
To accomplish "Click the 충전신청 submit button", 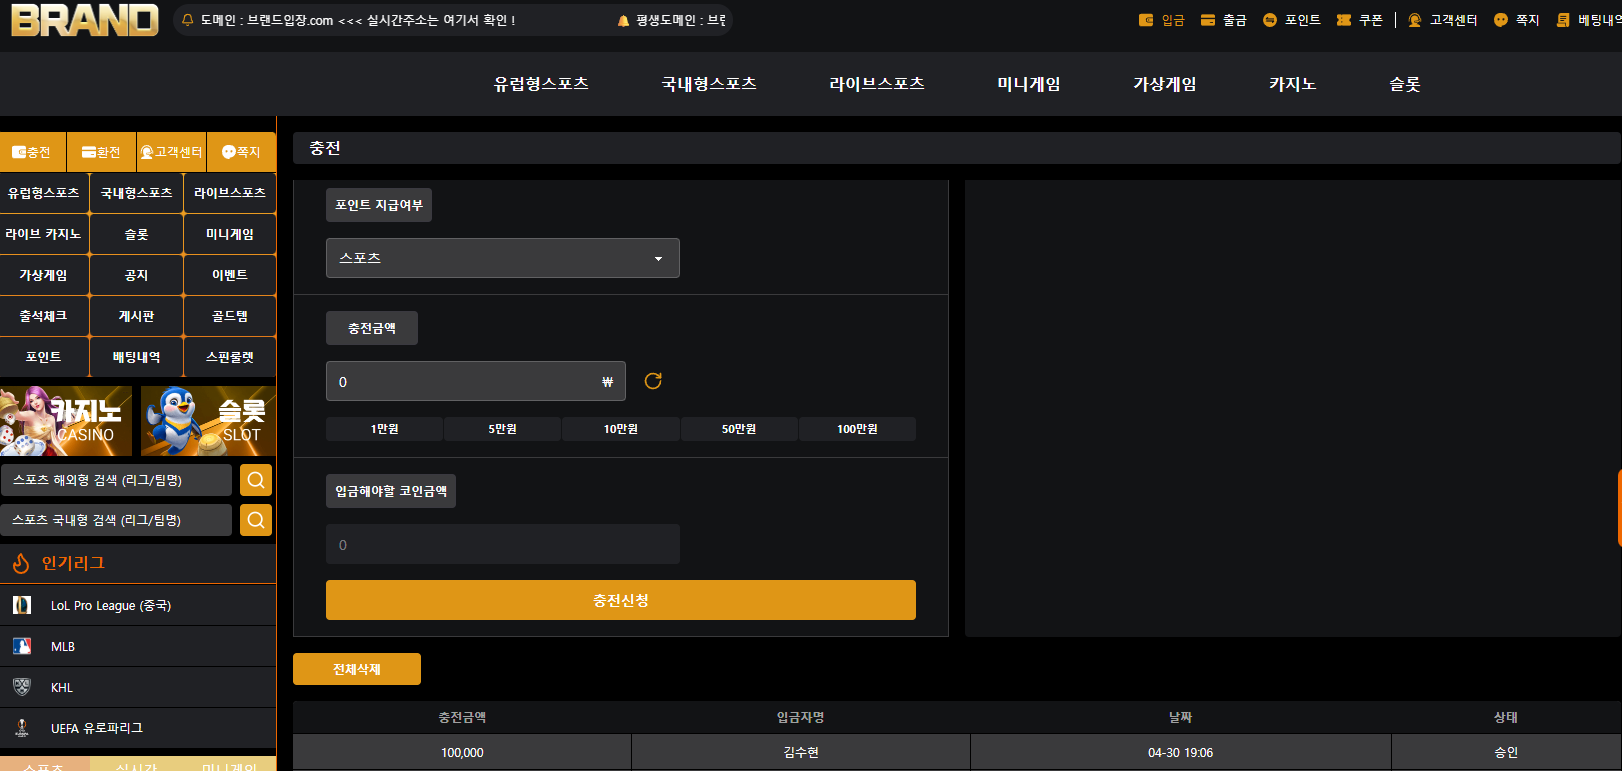I will (621, 600).
